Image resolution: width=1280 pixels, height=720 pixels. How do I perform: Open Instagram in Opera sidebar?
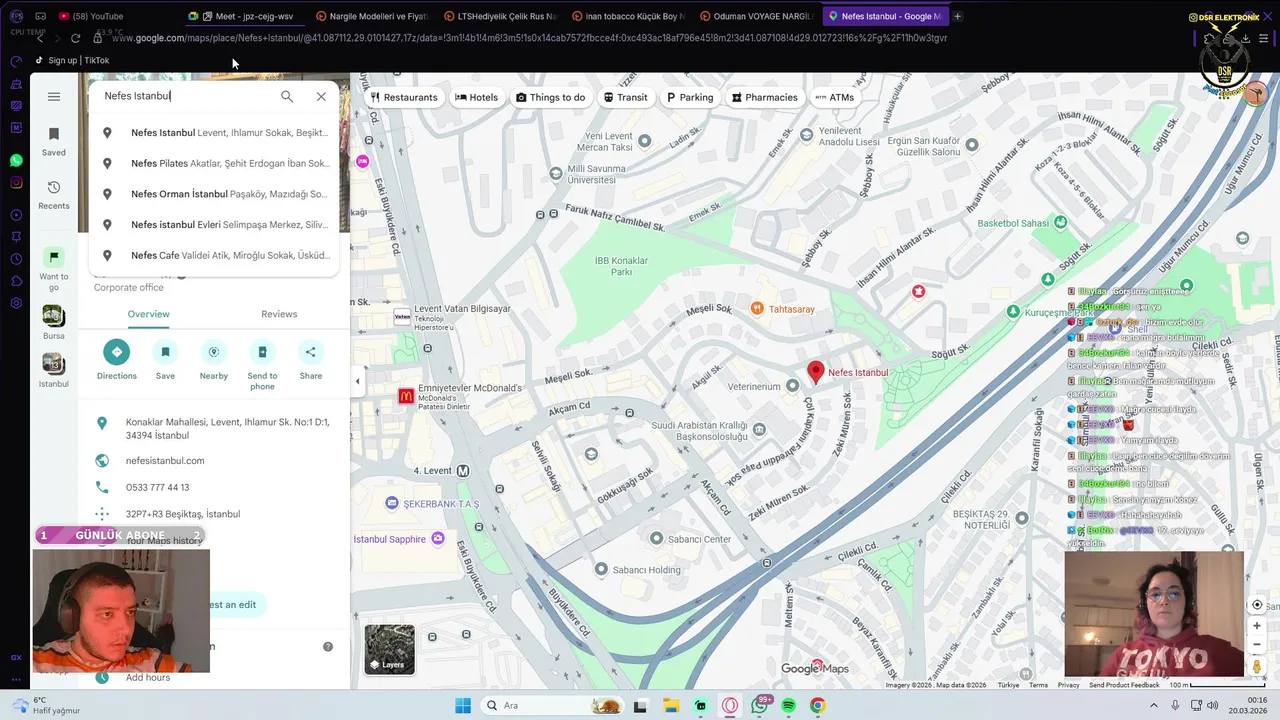[x=16, y=182]
